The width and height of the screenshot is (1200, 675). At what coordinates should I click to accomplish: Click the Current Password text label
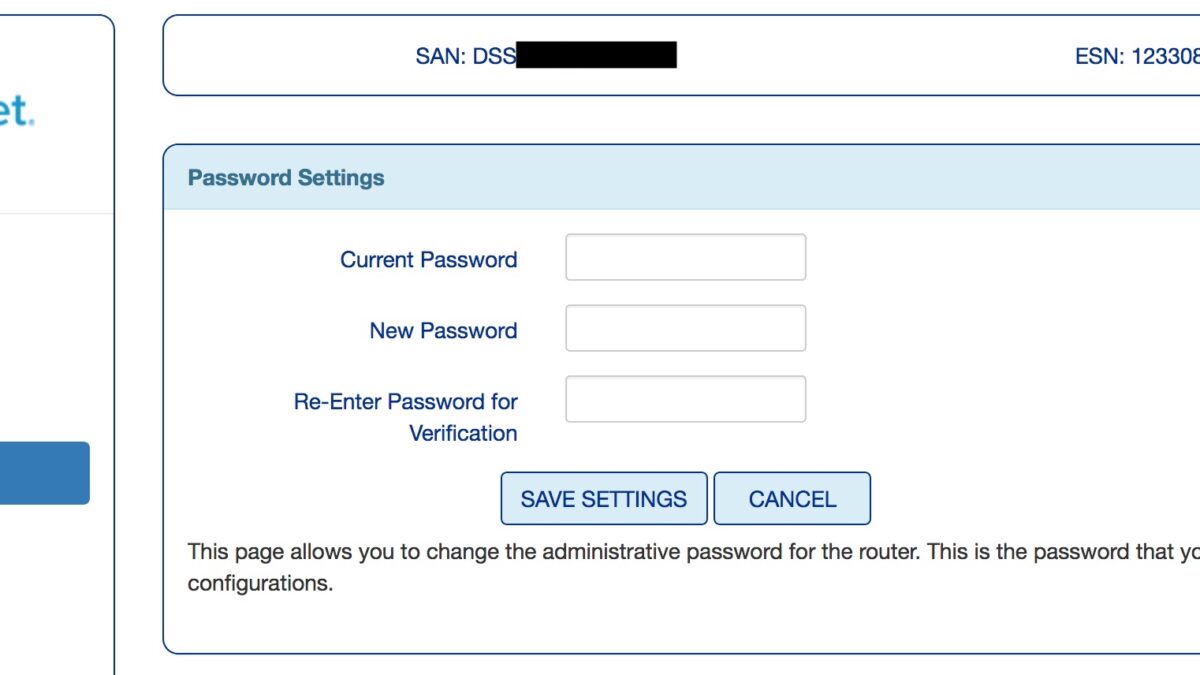tap(428, 259)
